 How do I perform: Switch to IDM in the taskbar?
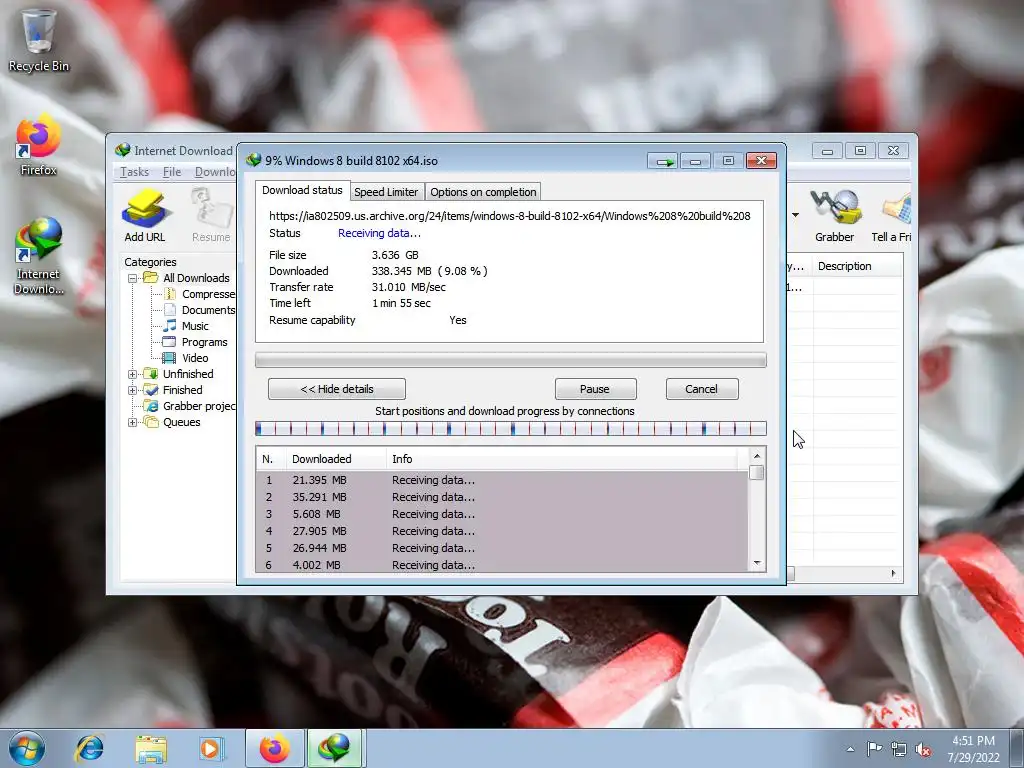pos(334,748)
